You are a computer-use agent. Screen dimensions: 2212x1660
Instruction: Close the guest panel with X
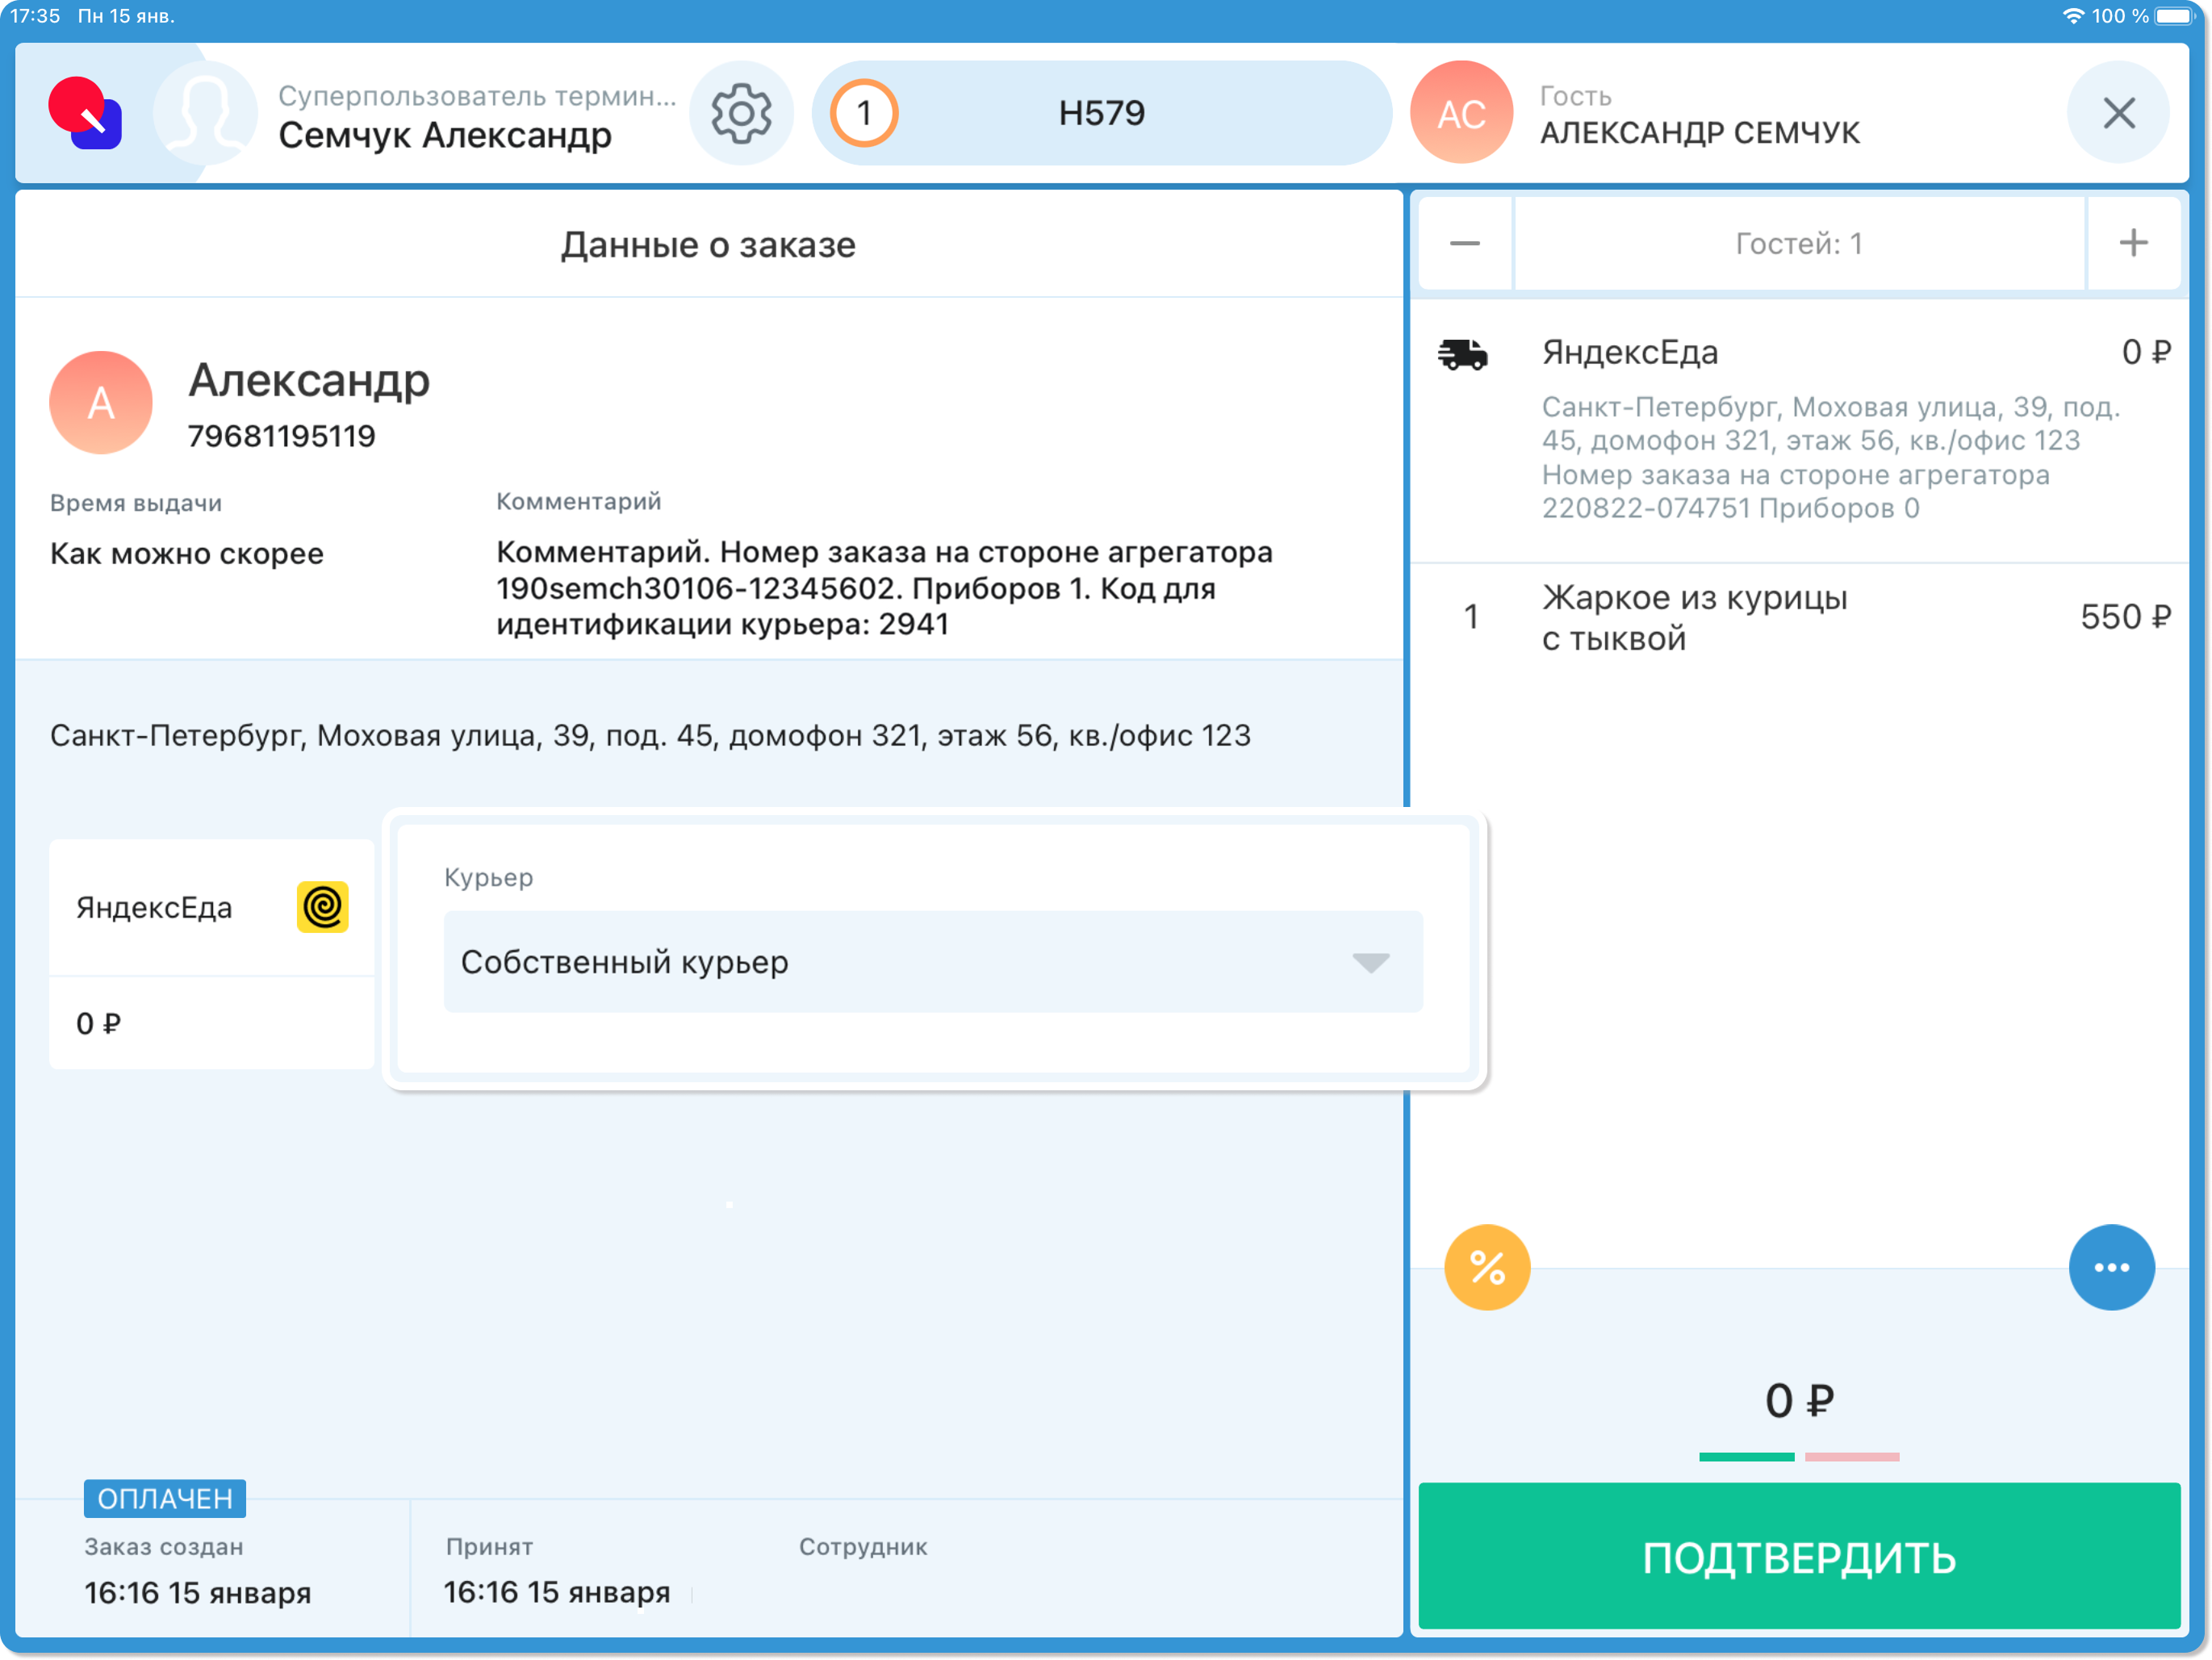click(2118, 114)
